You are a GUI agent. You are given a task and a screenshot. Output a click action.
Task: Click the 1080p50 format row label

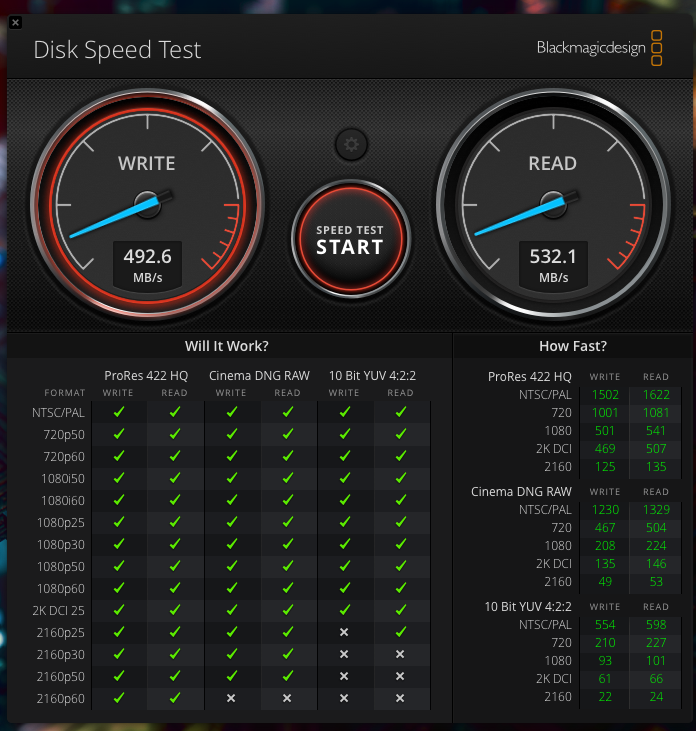(61, 566)
